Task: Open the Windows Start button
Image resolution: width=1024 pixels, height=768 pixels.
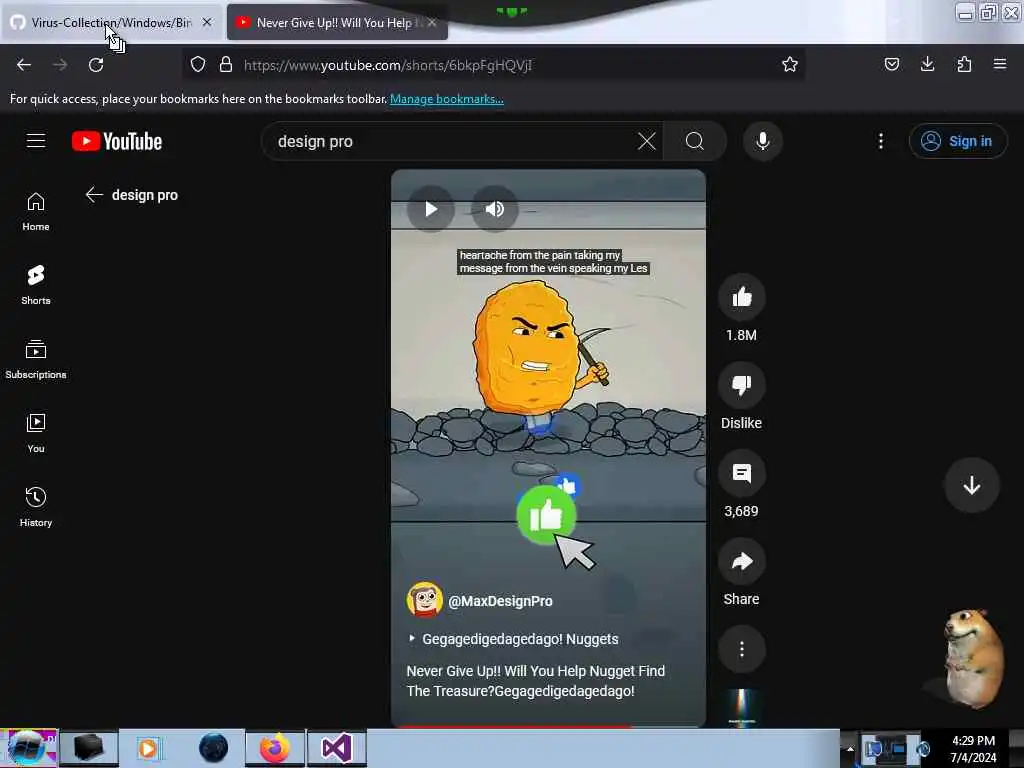Action: pyautogui.click(x=29, y=748)
